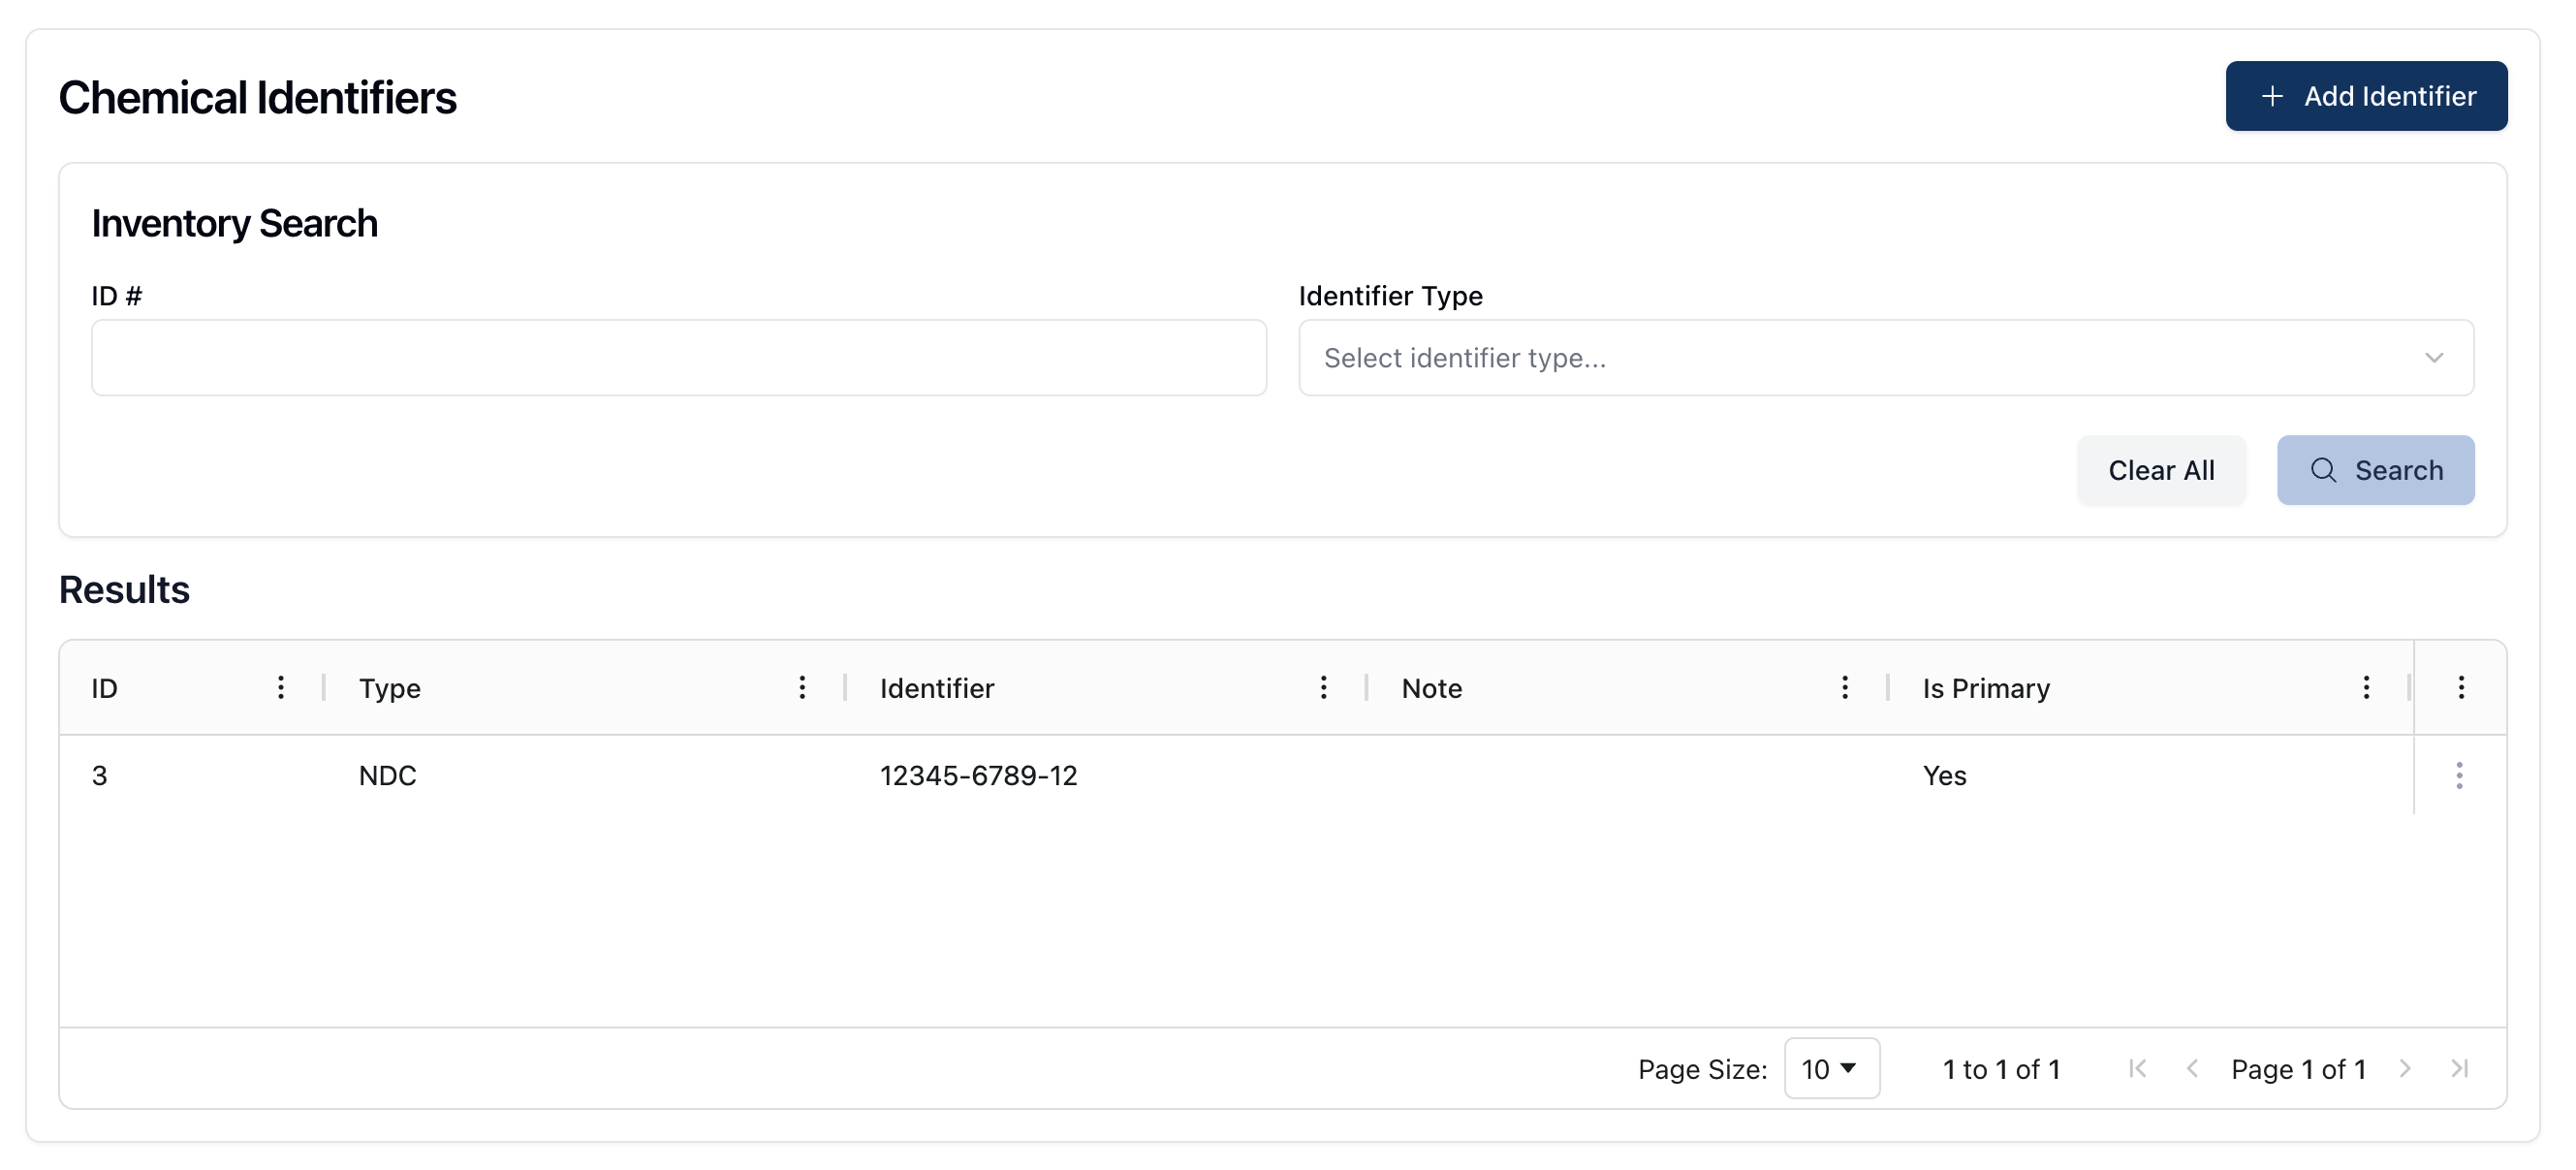Focus the ID # input field
2576x1170 pixels.
click(x=679, y=358)
